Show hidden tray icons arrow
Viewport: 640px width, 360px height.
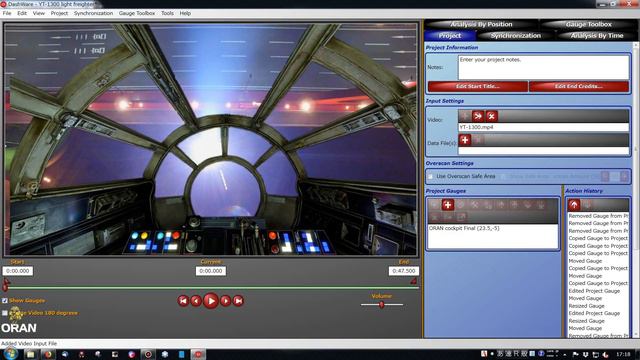(564, 354)
